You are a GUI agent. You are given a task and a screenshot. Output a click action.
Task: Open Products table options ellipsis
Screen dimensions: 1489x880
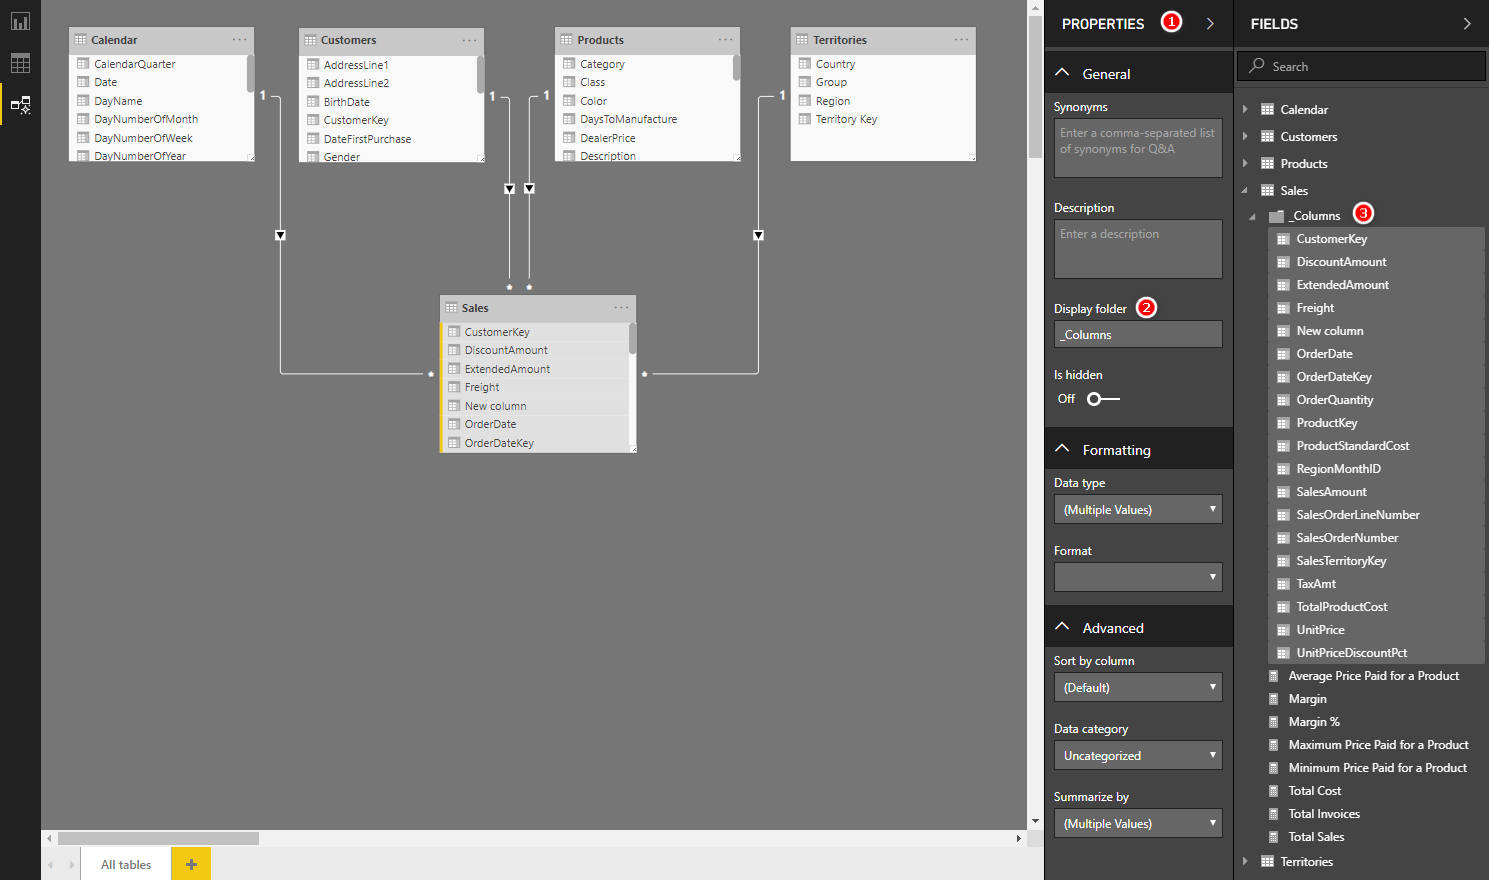(725, 40)
